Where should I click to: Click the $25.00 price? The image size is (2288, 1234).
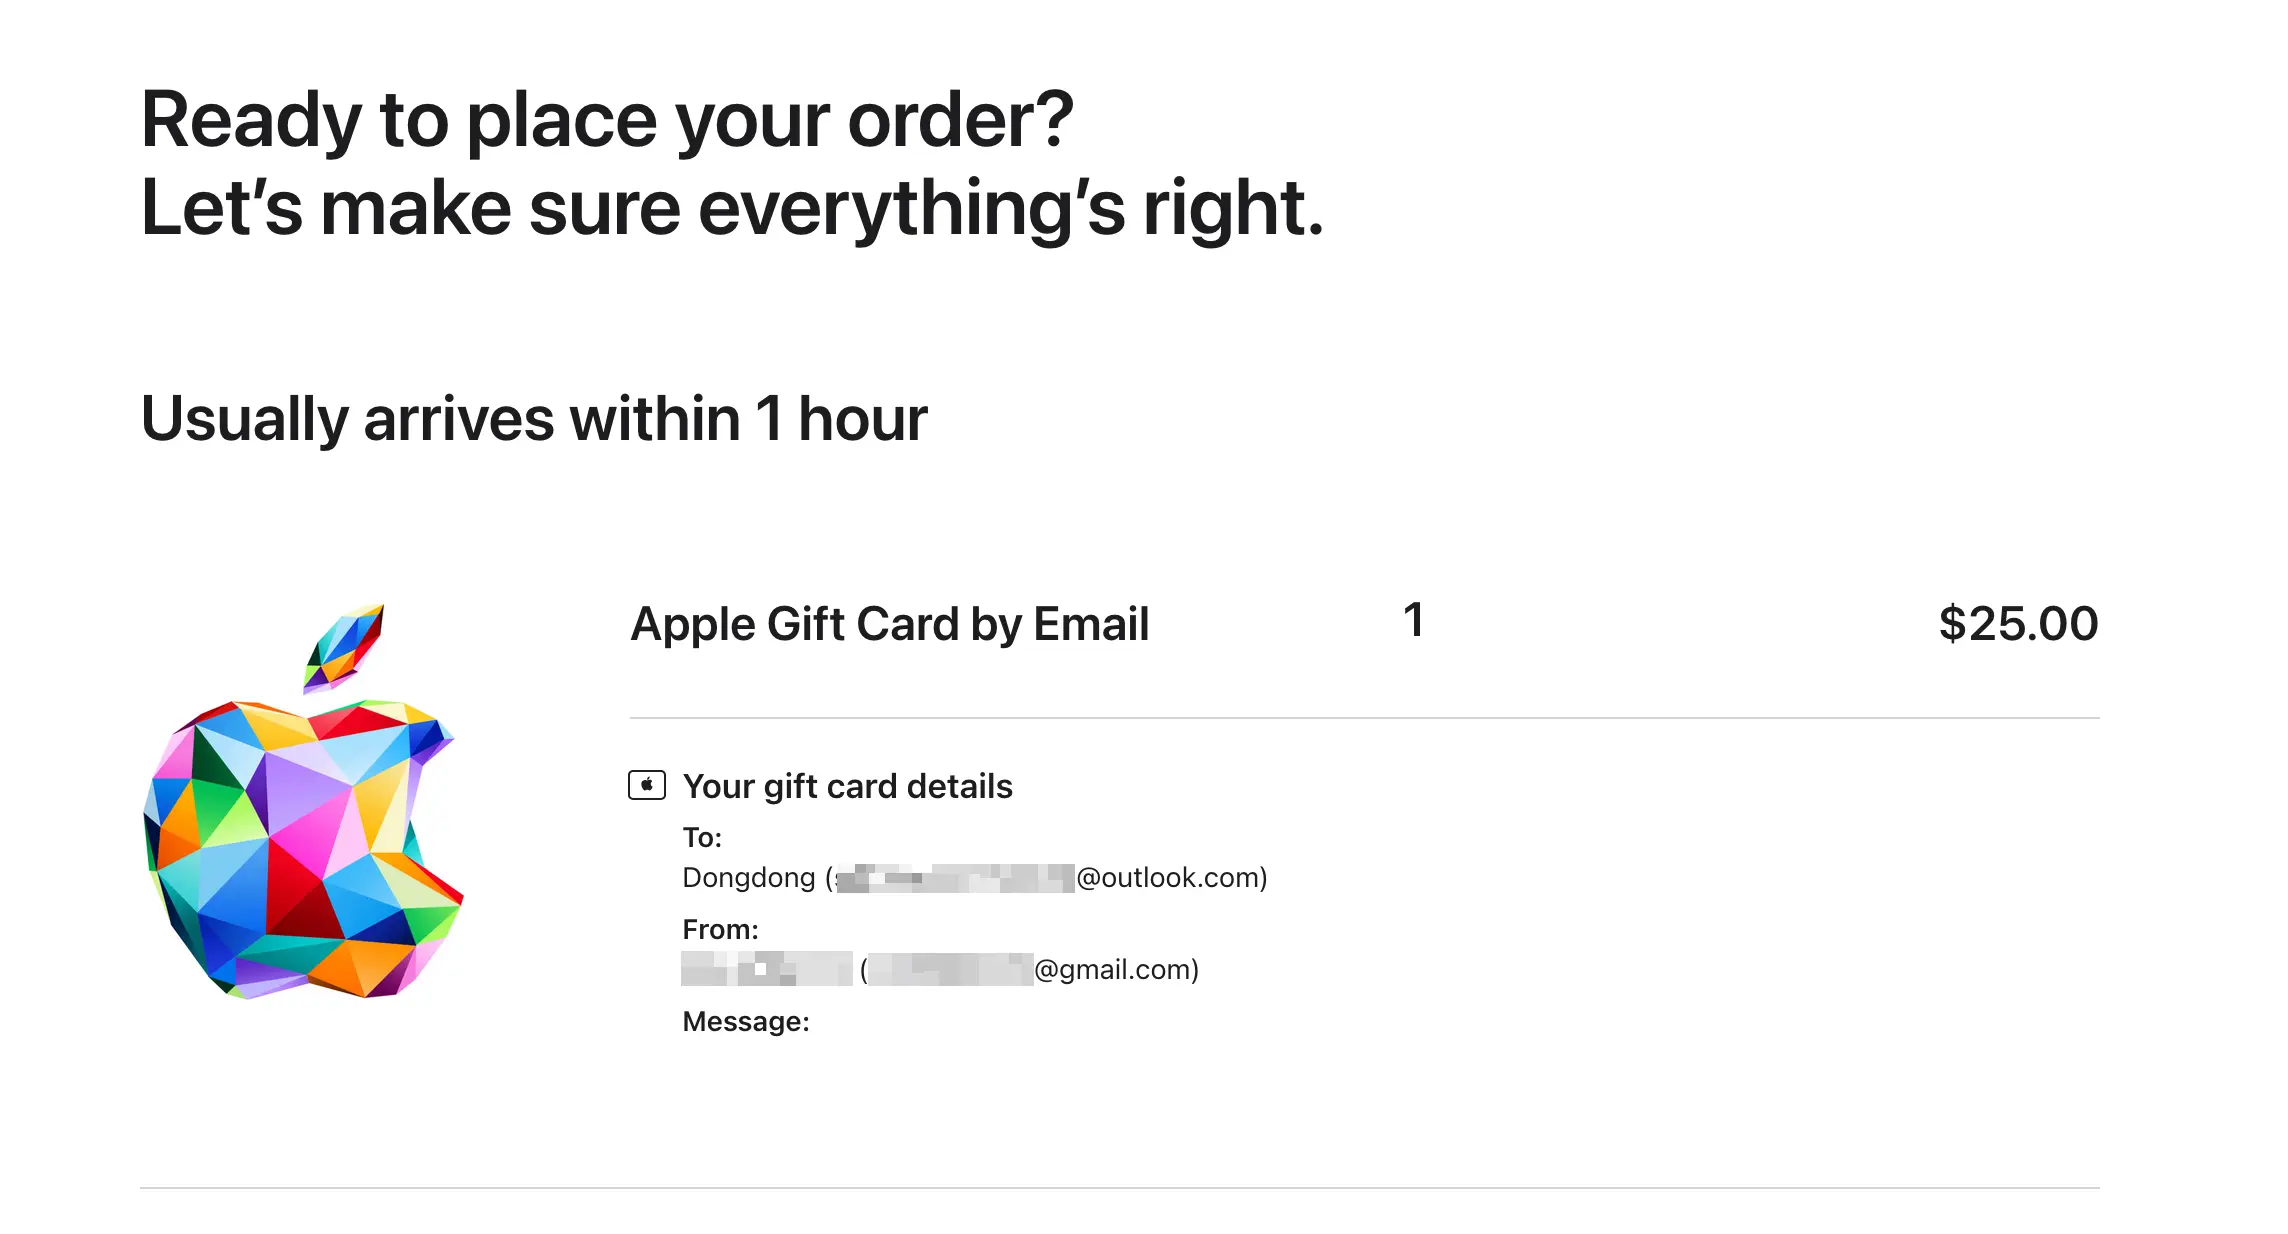2018,624
